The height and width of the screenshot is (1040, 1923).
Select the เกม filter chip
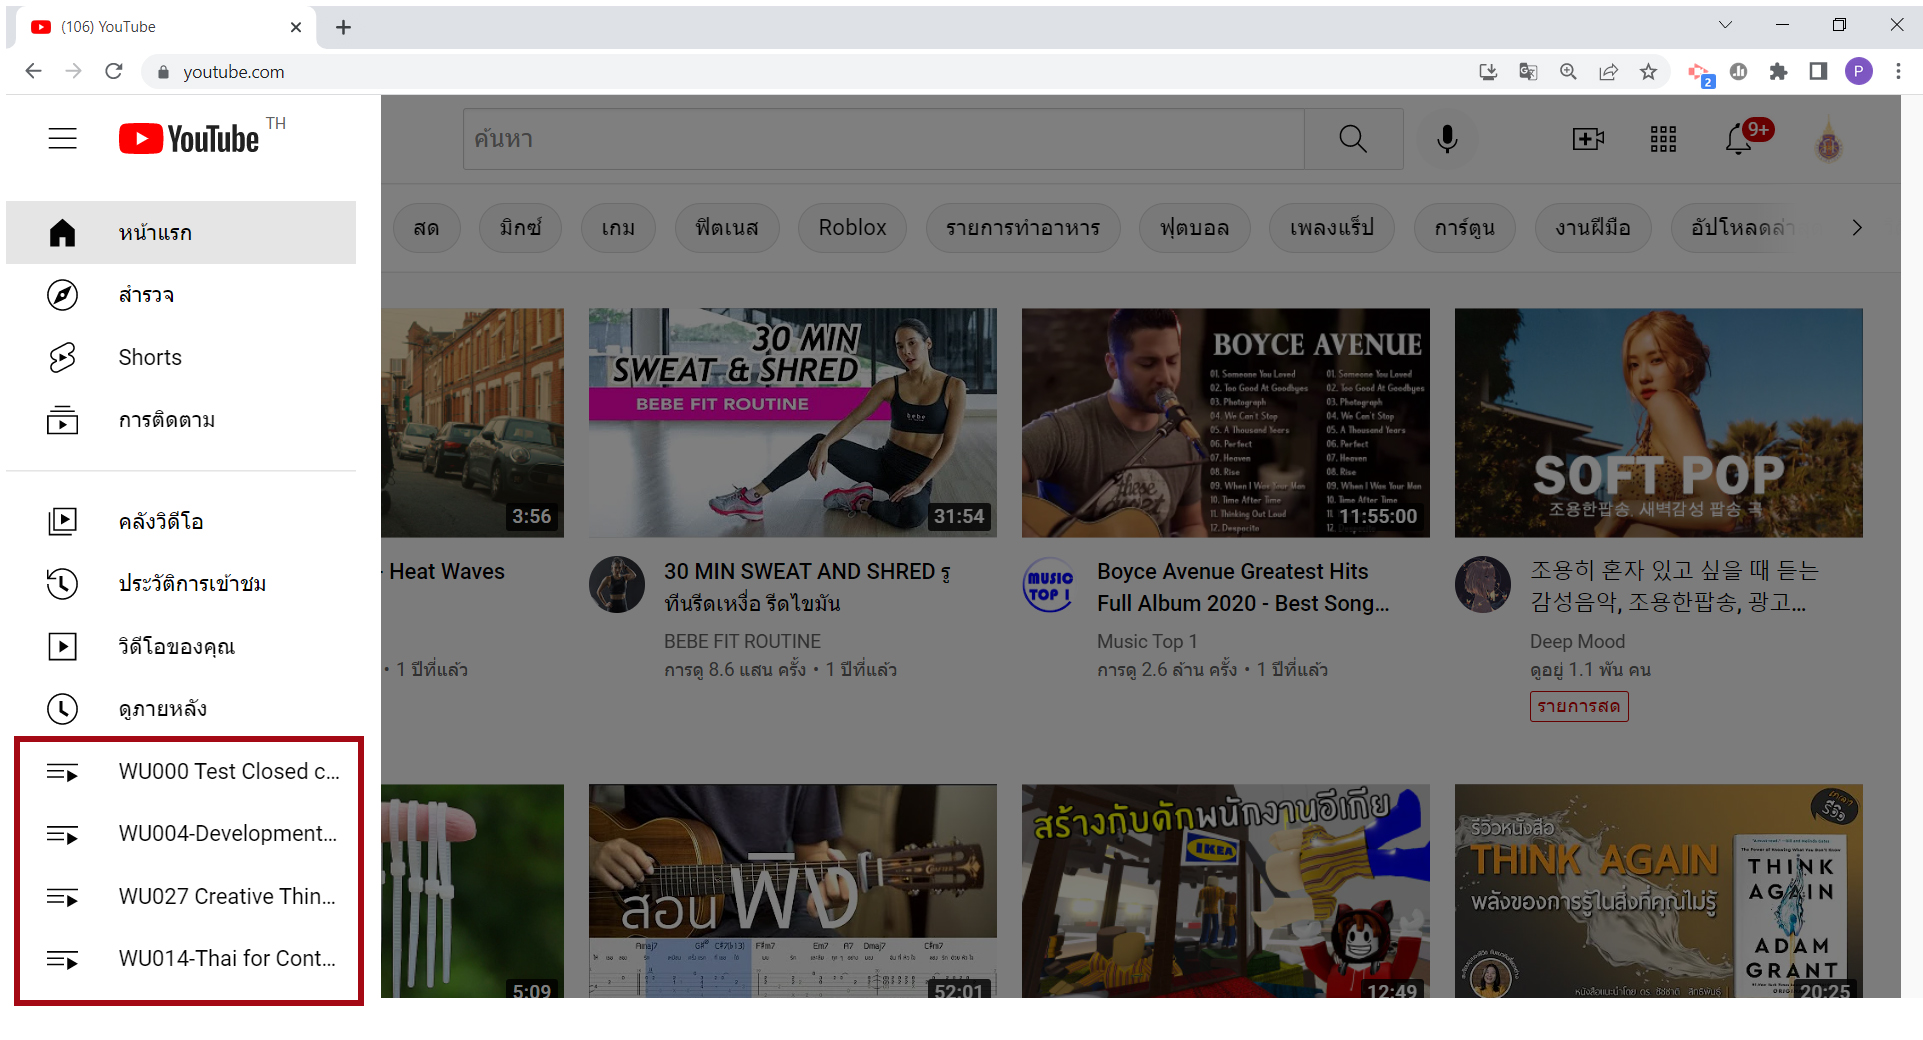pos(618,228)
